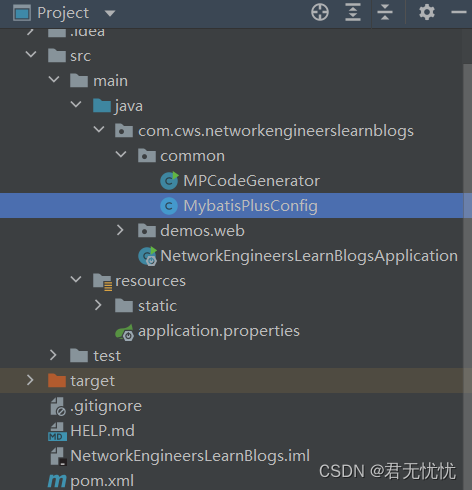Click the common package folder icon
472x490 pixels.
[x=147, y=155]
